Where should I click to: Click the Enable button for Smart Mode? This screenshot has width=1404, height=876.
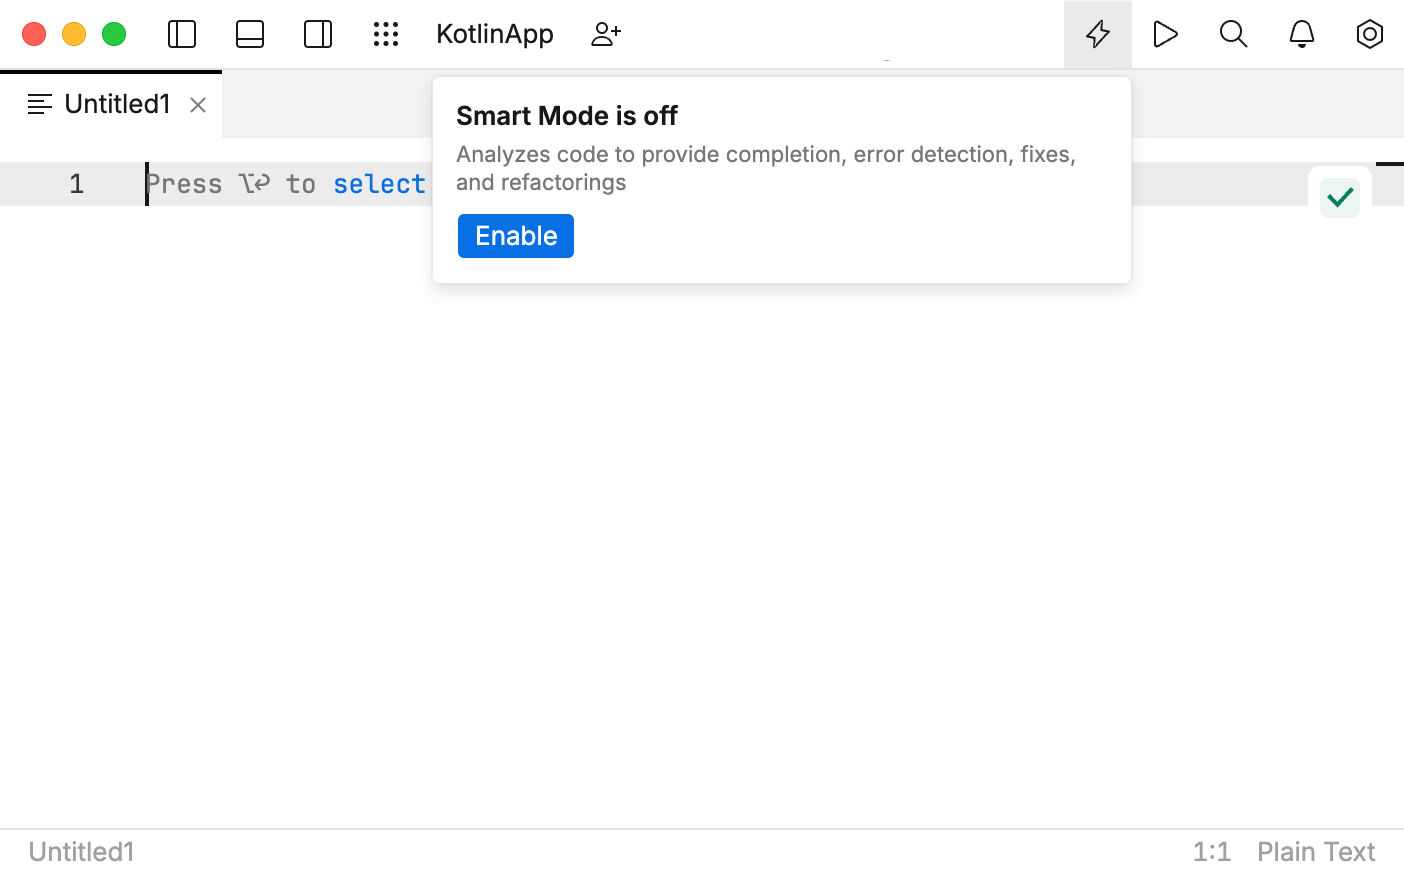pos(516,236)
